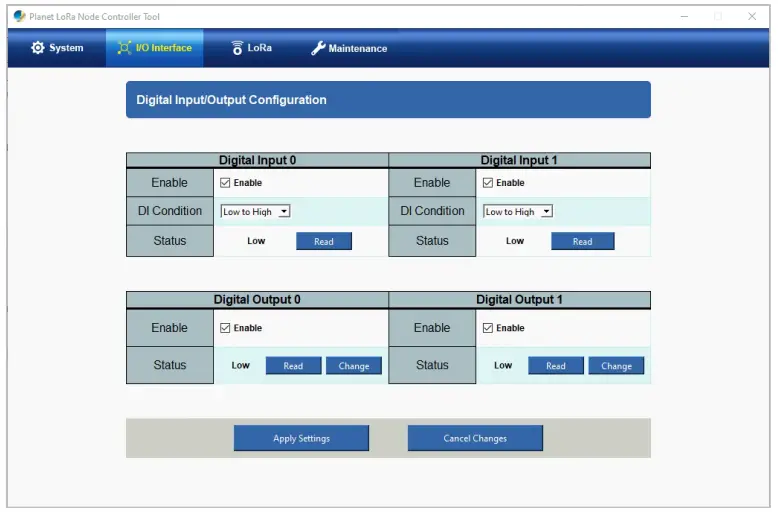Image resolution: width=778 pixels, height=515 pixels.
Task: Read status of Digital Output 0
Action: click(x=293, y=366)
